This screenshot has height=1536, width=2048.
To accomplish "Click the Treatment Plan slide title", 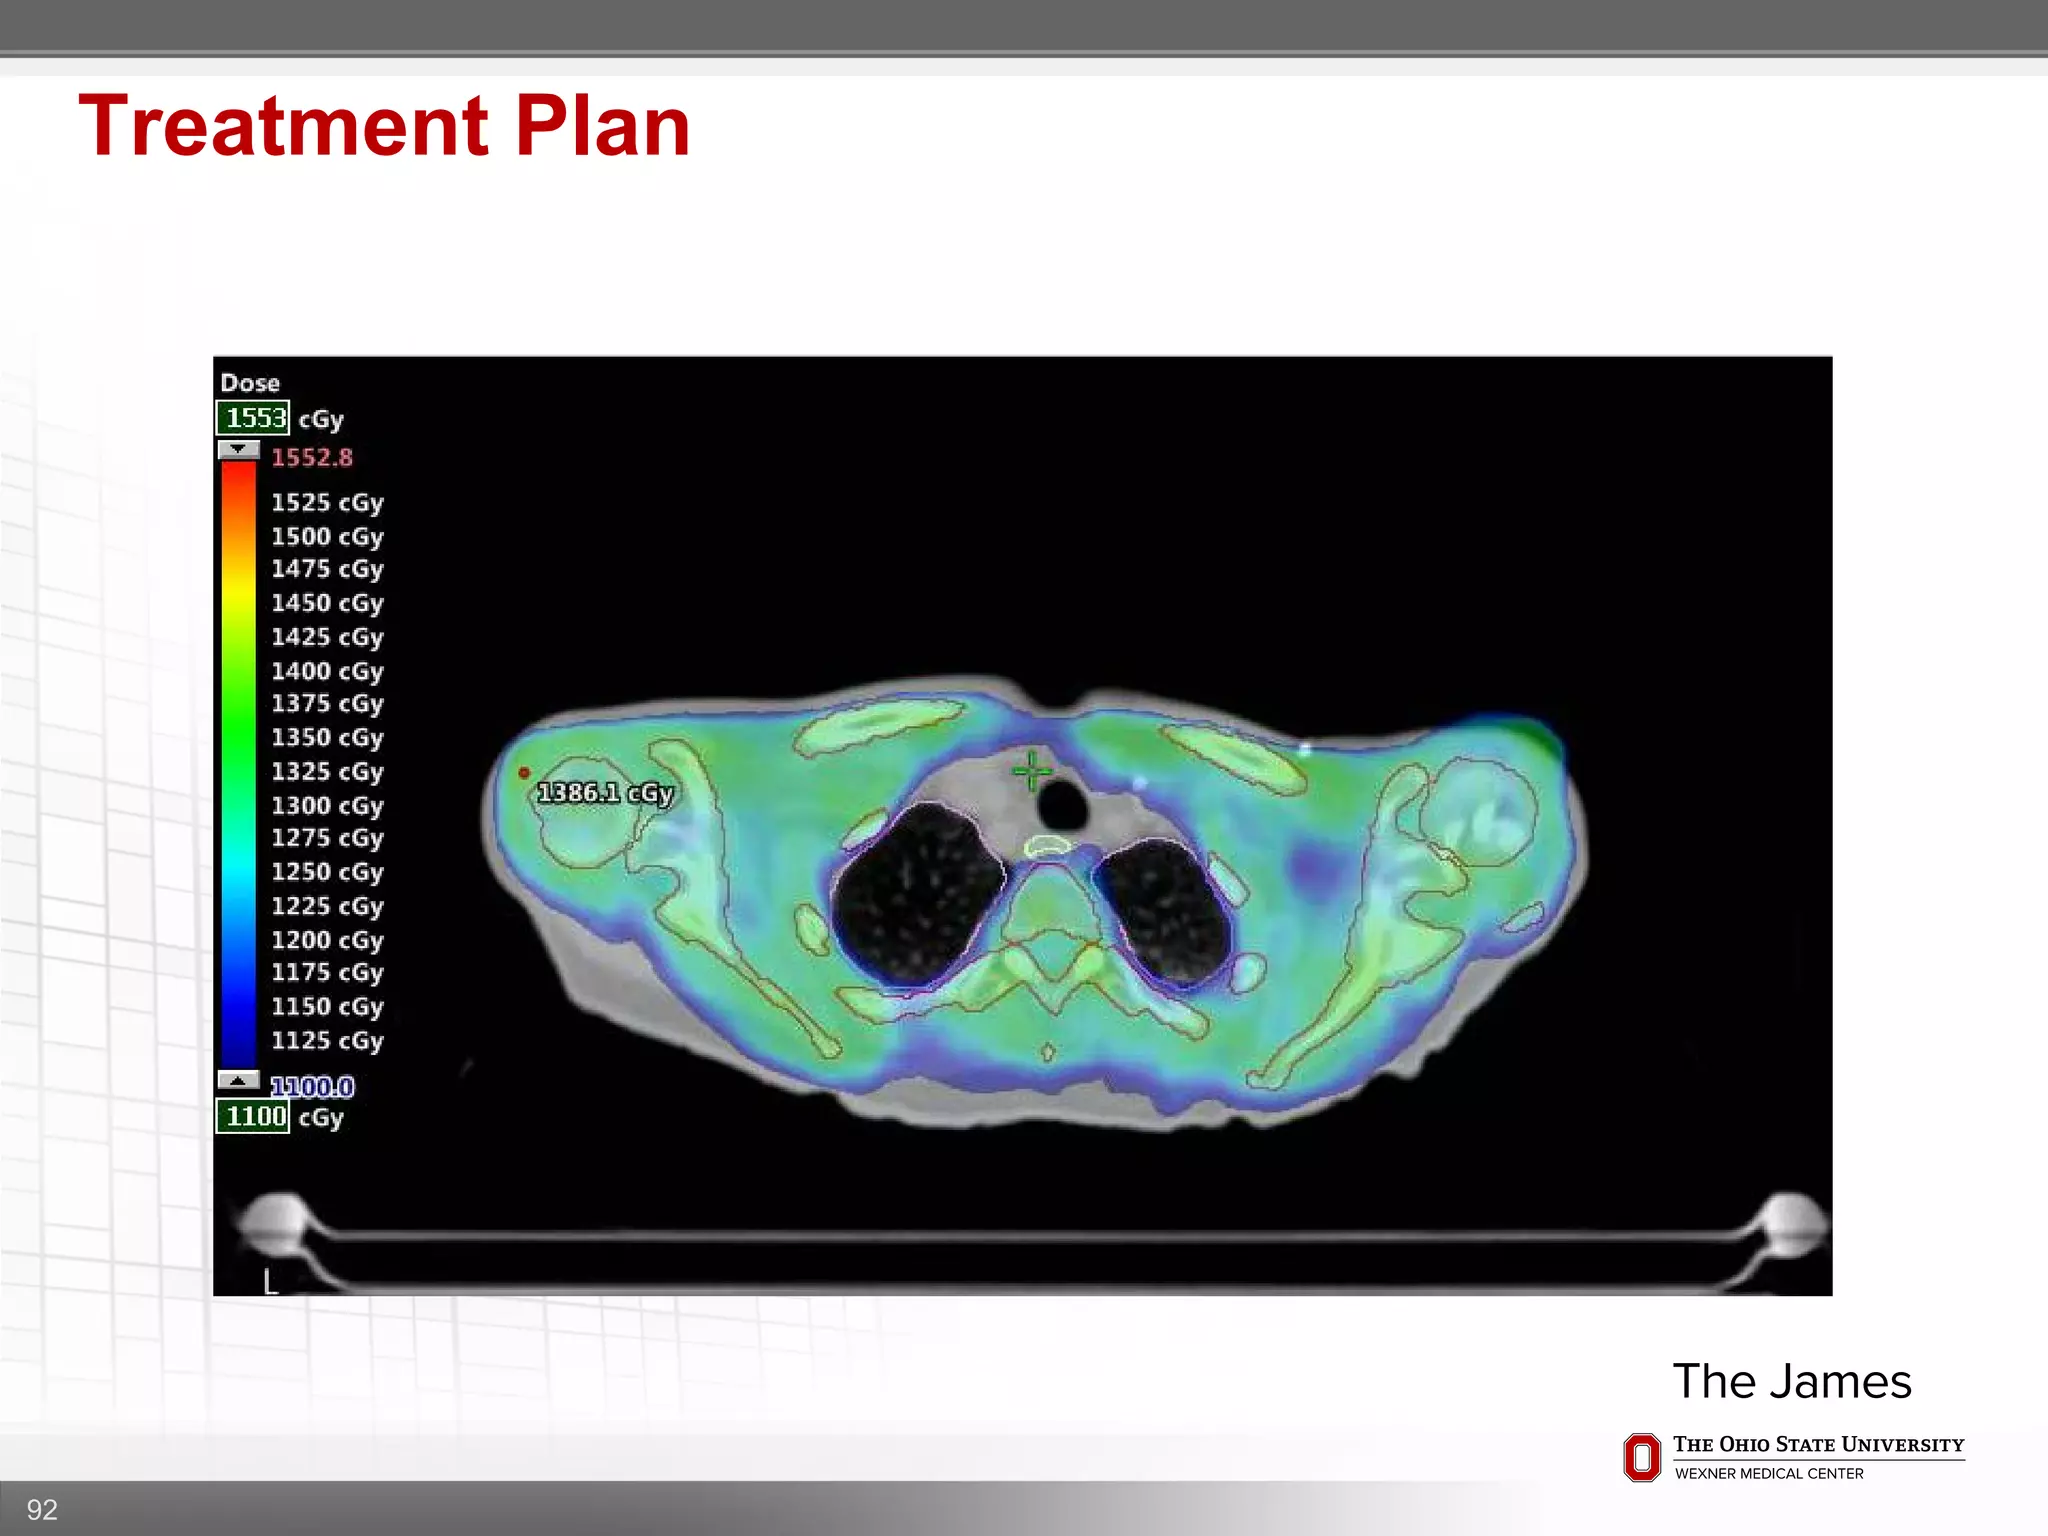I will click(x=385, y=126).
